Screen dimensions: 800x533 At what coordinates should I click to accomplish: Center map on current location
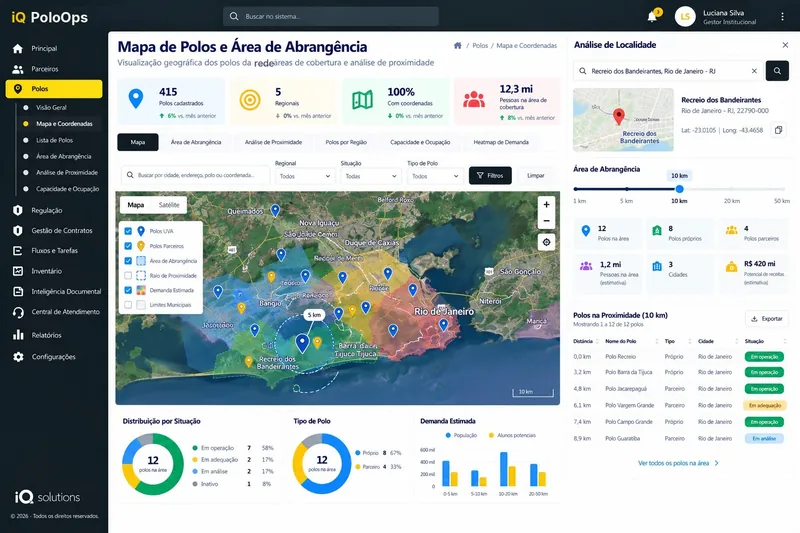[546, 242]
